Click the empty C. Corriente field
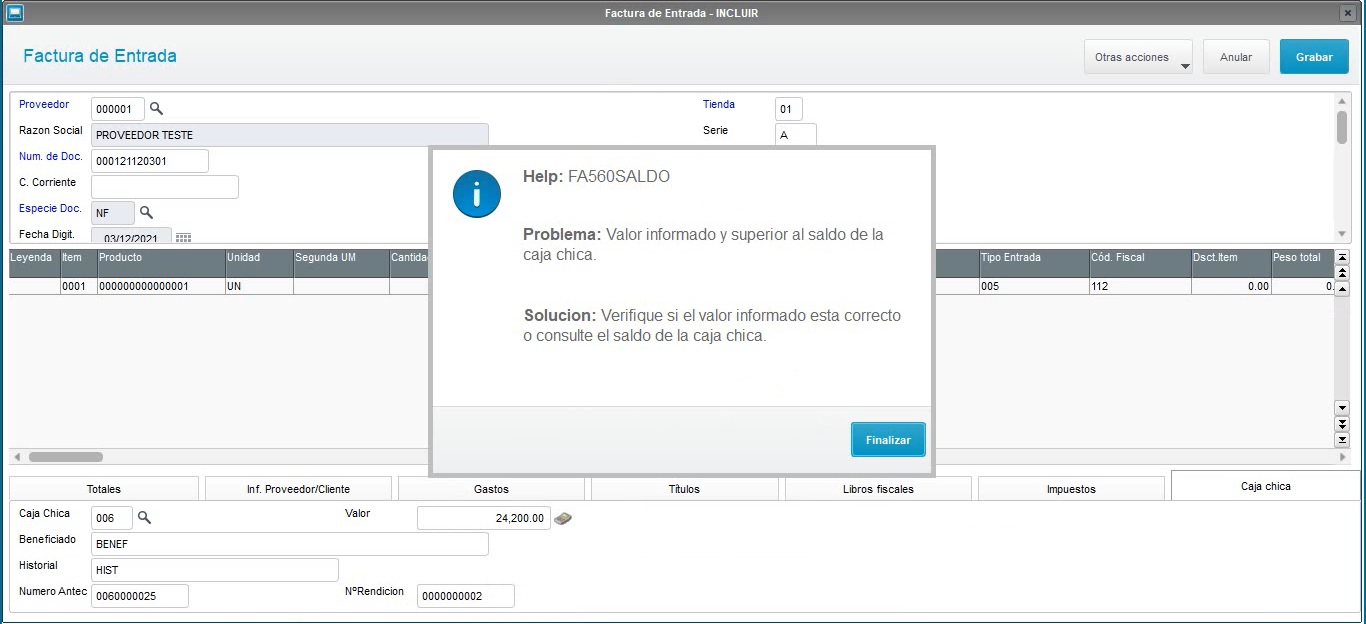The image size is (1366, 624). (x=165, y=187)
